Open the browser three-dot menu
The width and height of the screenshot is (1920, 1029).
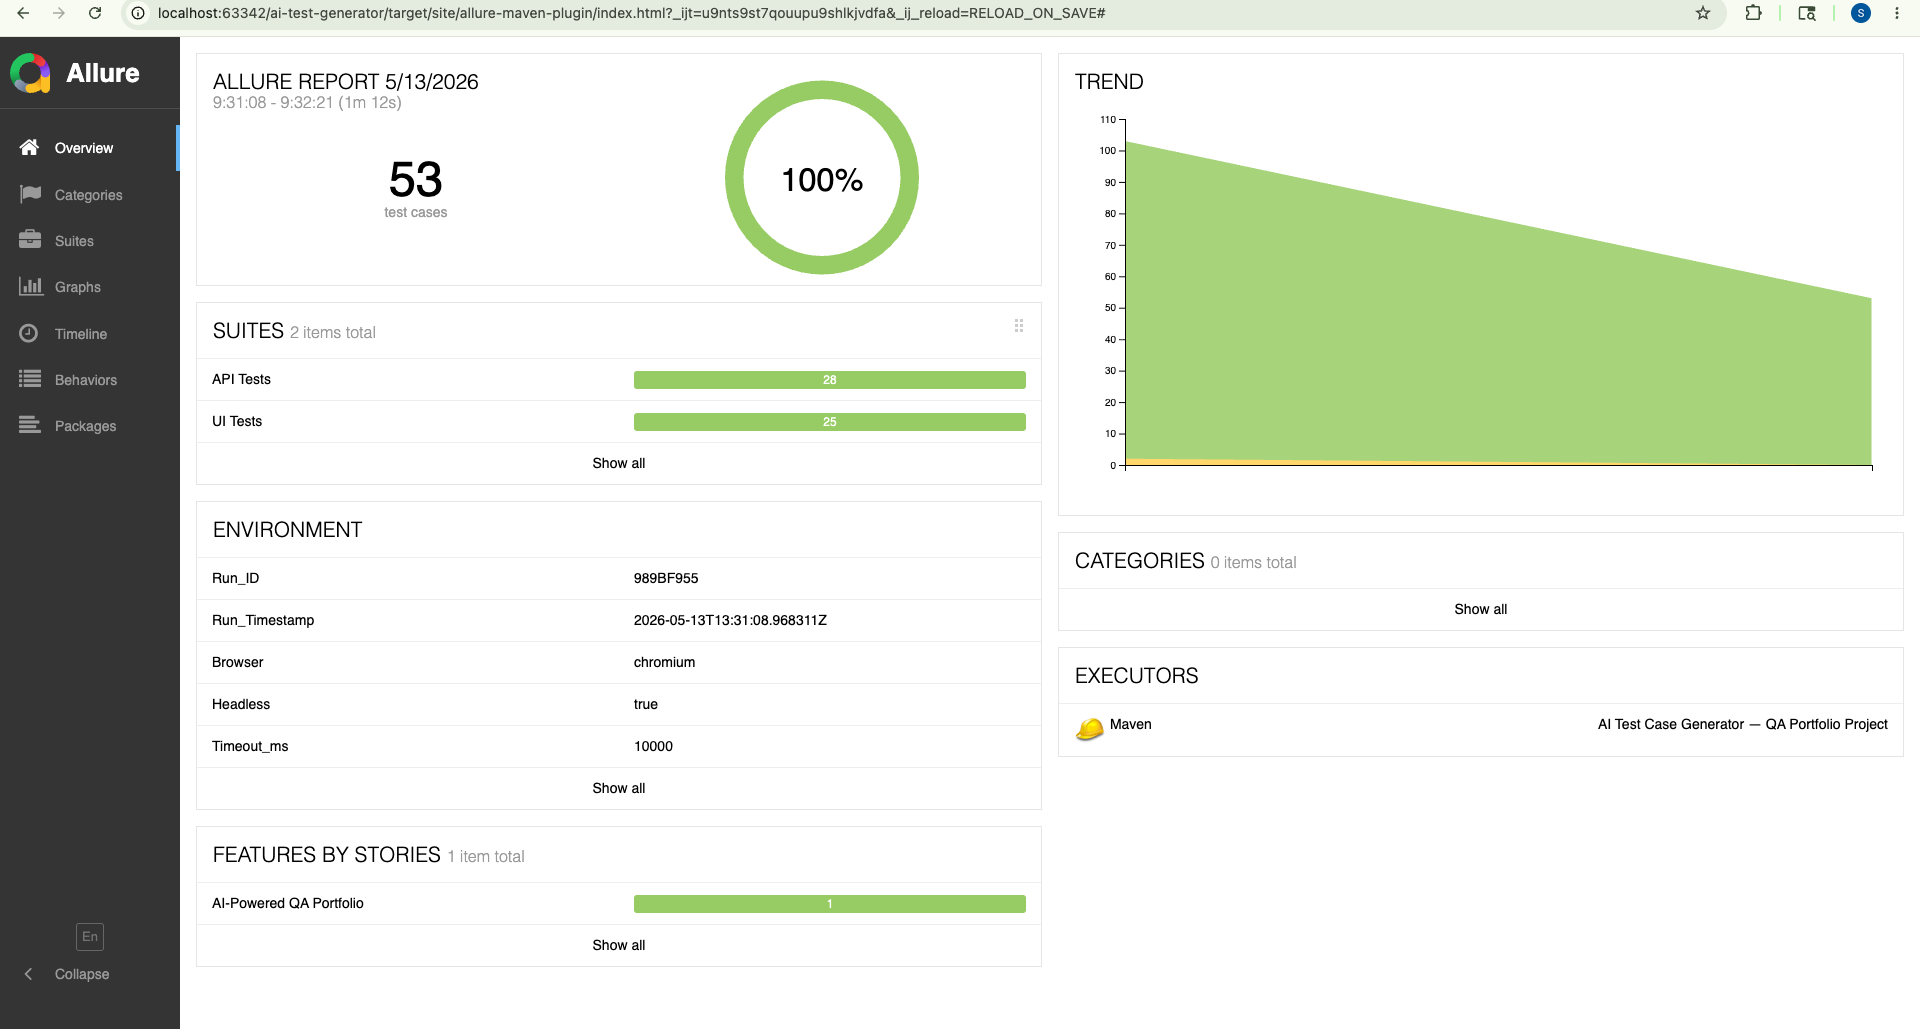tap(1897, 13)
